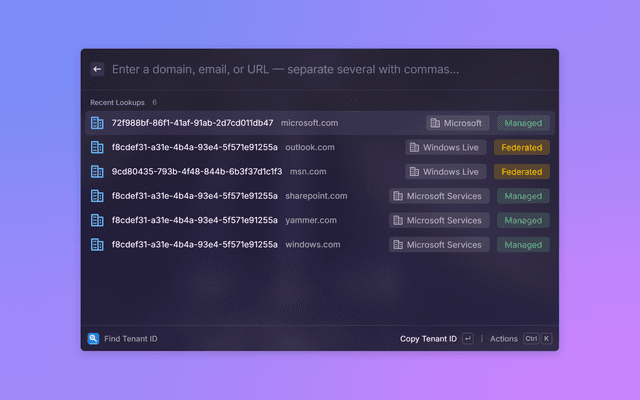Click the Microsoft Services tag on the windows.com row

439,244
